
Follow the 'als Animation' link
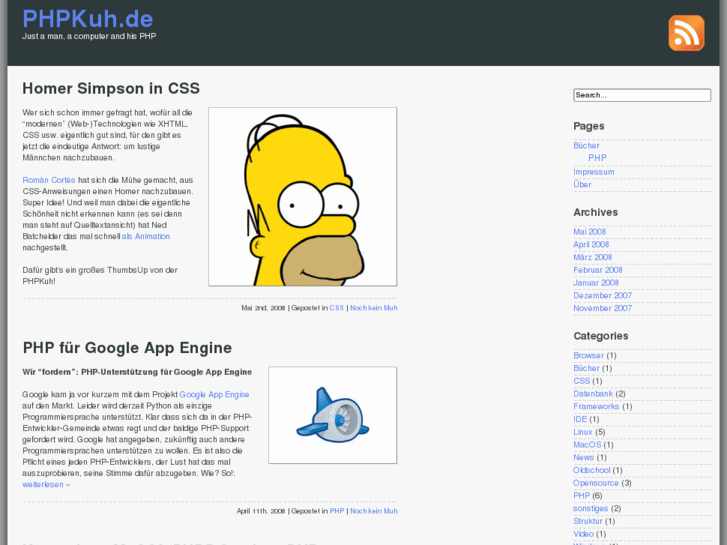pyautogui.click(x=146, y=236)
